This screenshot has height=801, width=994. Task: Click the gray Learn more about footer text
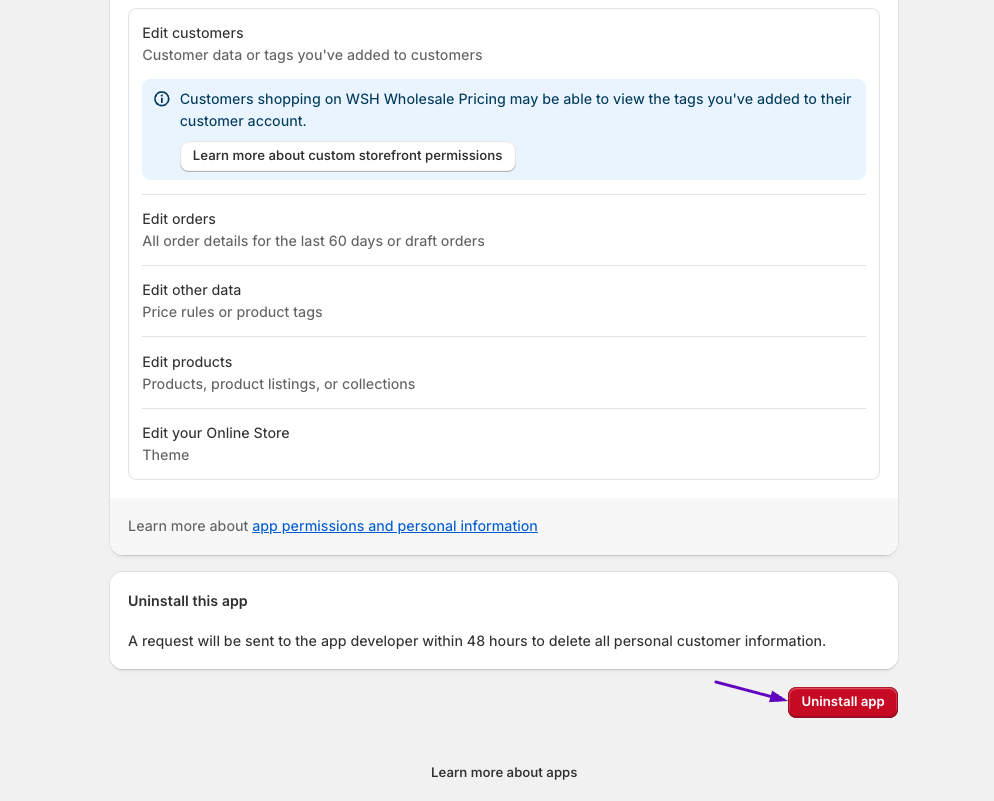click(188, 526)
